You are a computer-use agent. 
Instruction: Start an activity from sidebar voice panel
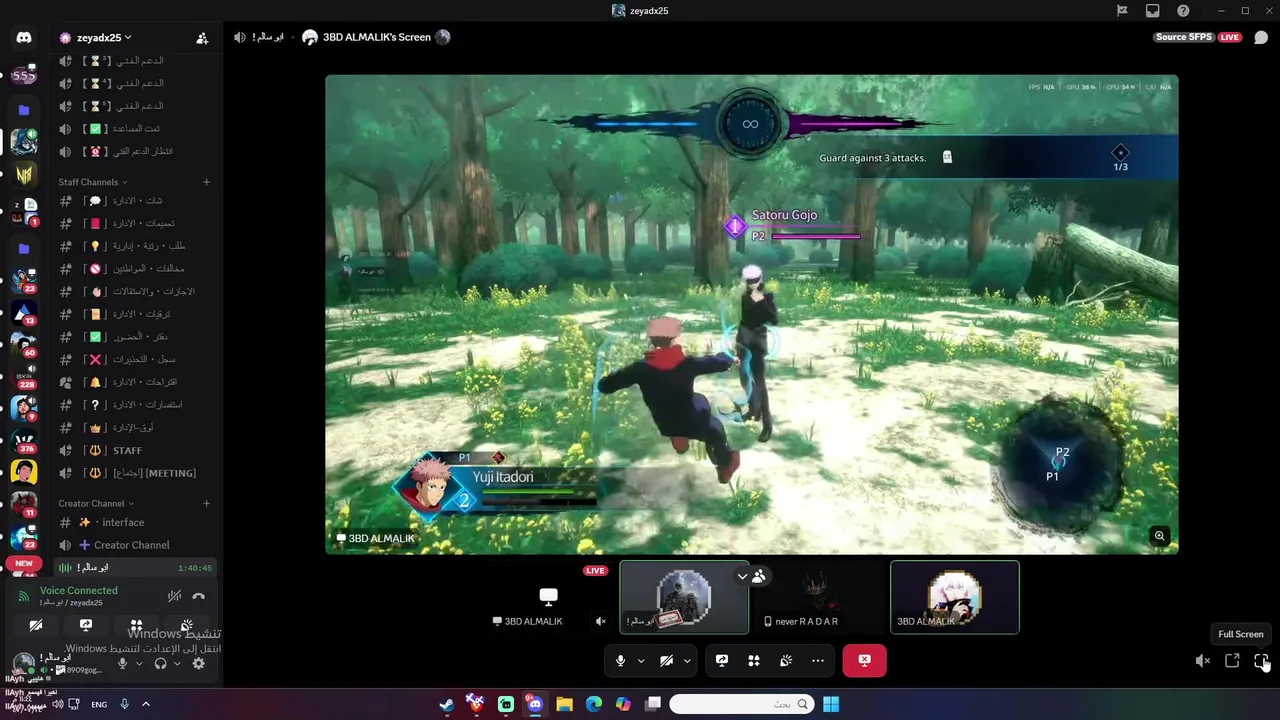point(136,625)
